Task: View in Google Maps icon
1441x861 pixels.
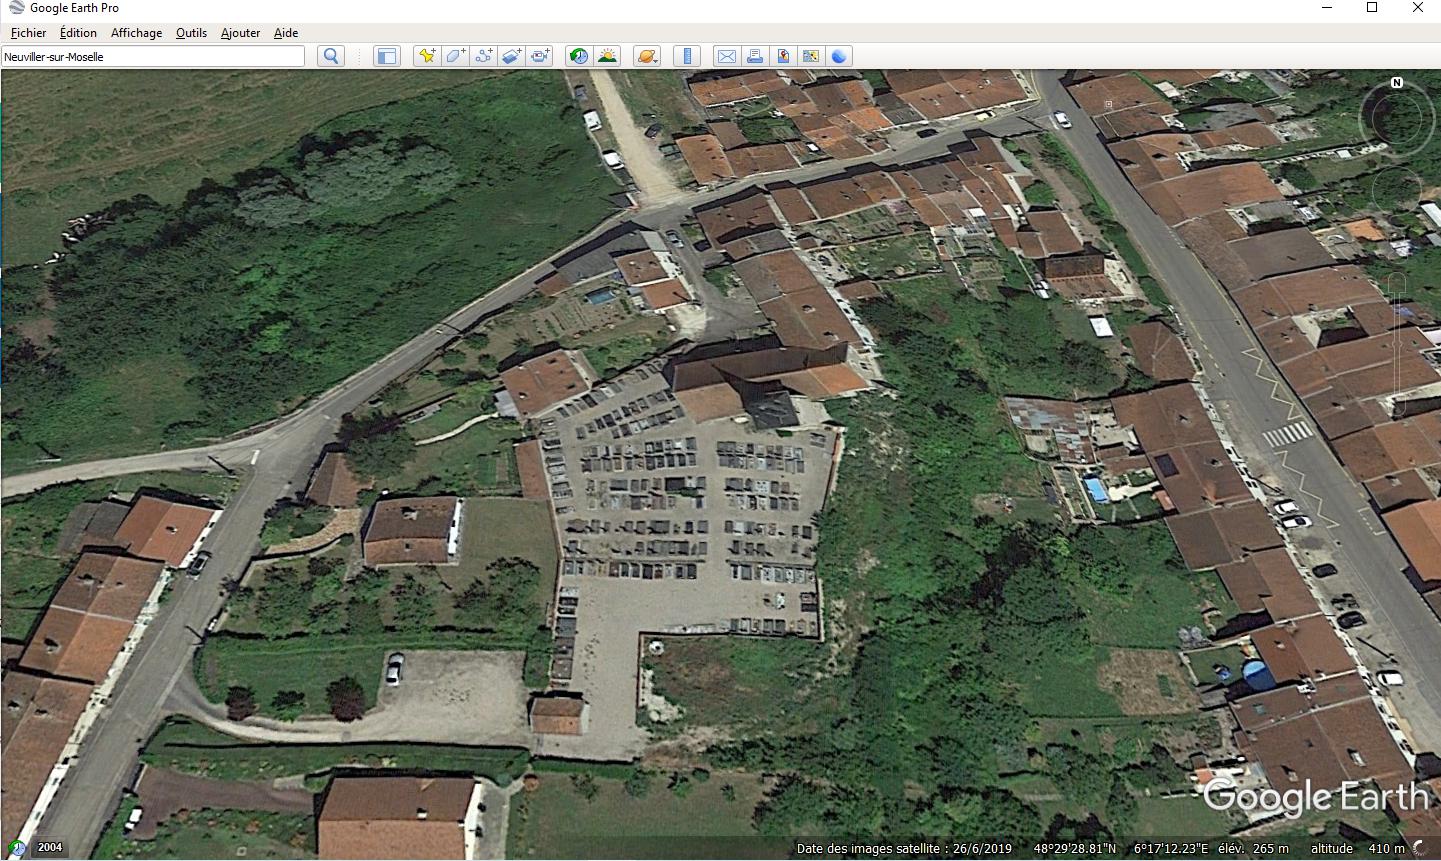Action: (x=811, y=56)
